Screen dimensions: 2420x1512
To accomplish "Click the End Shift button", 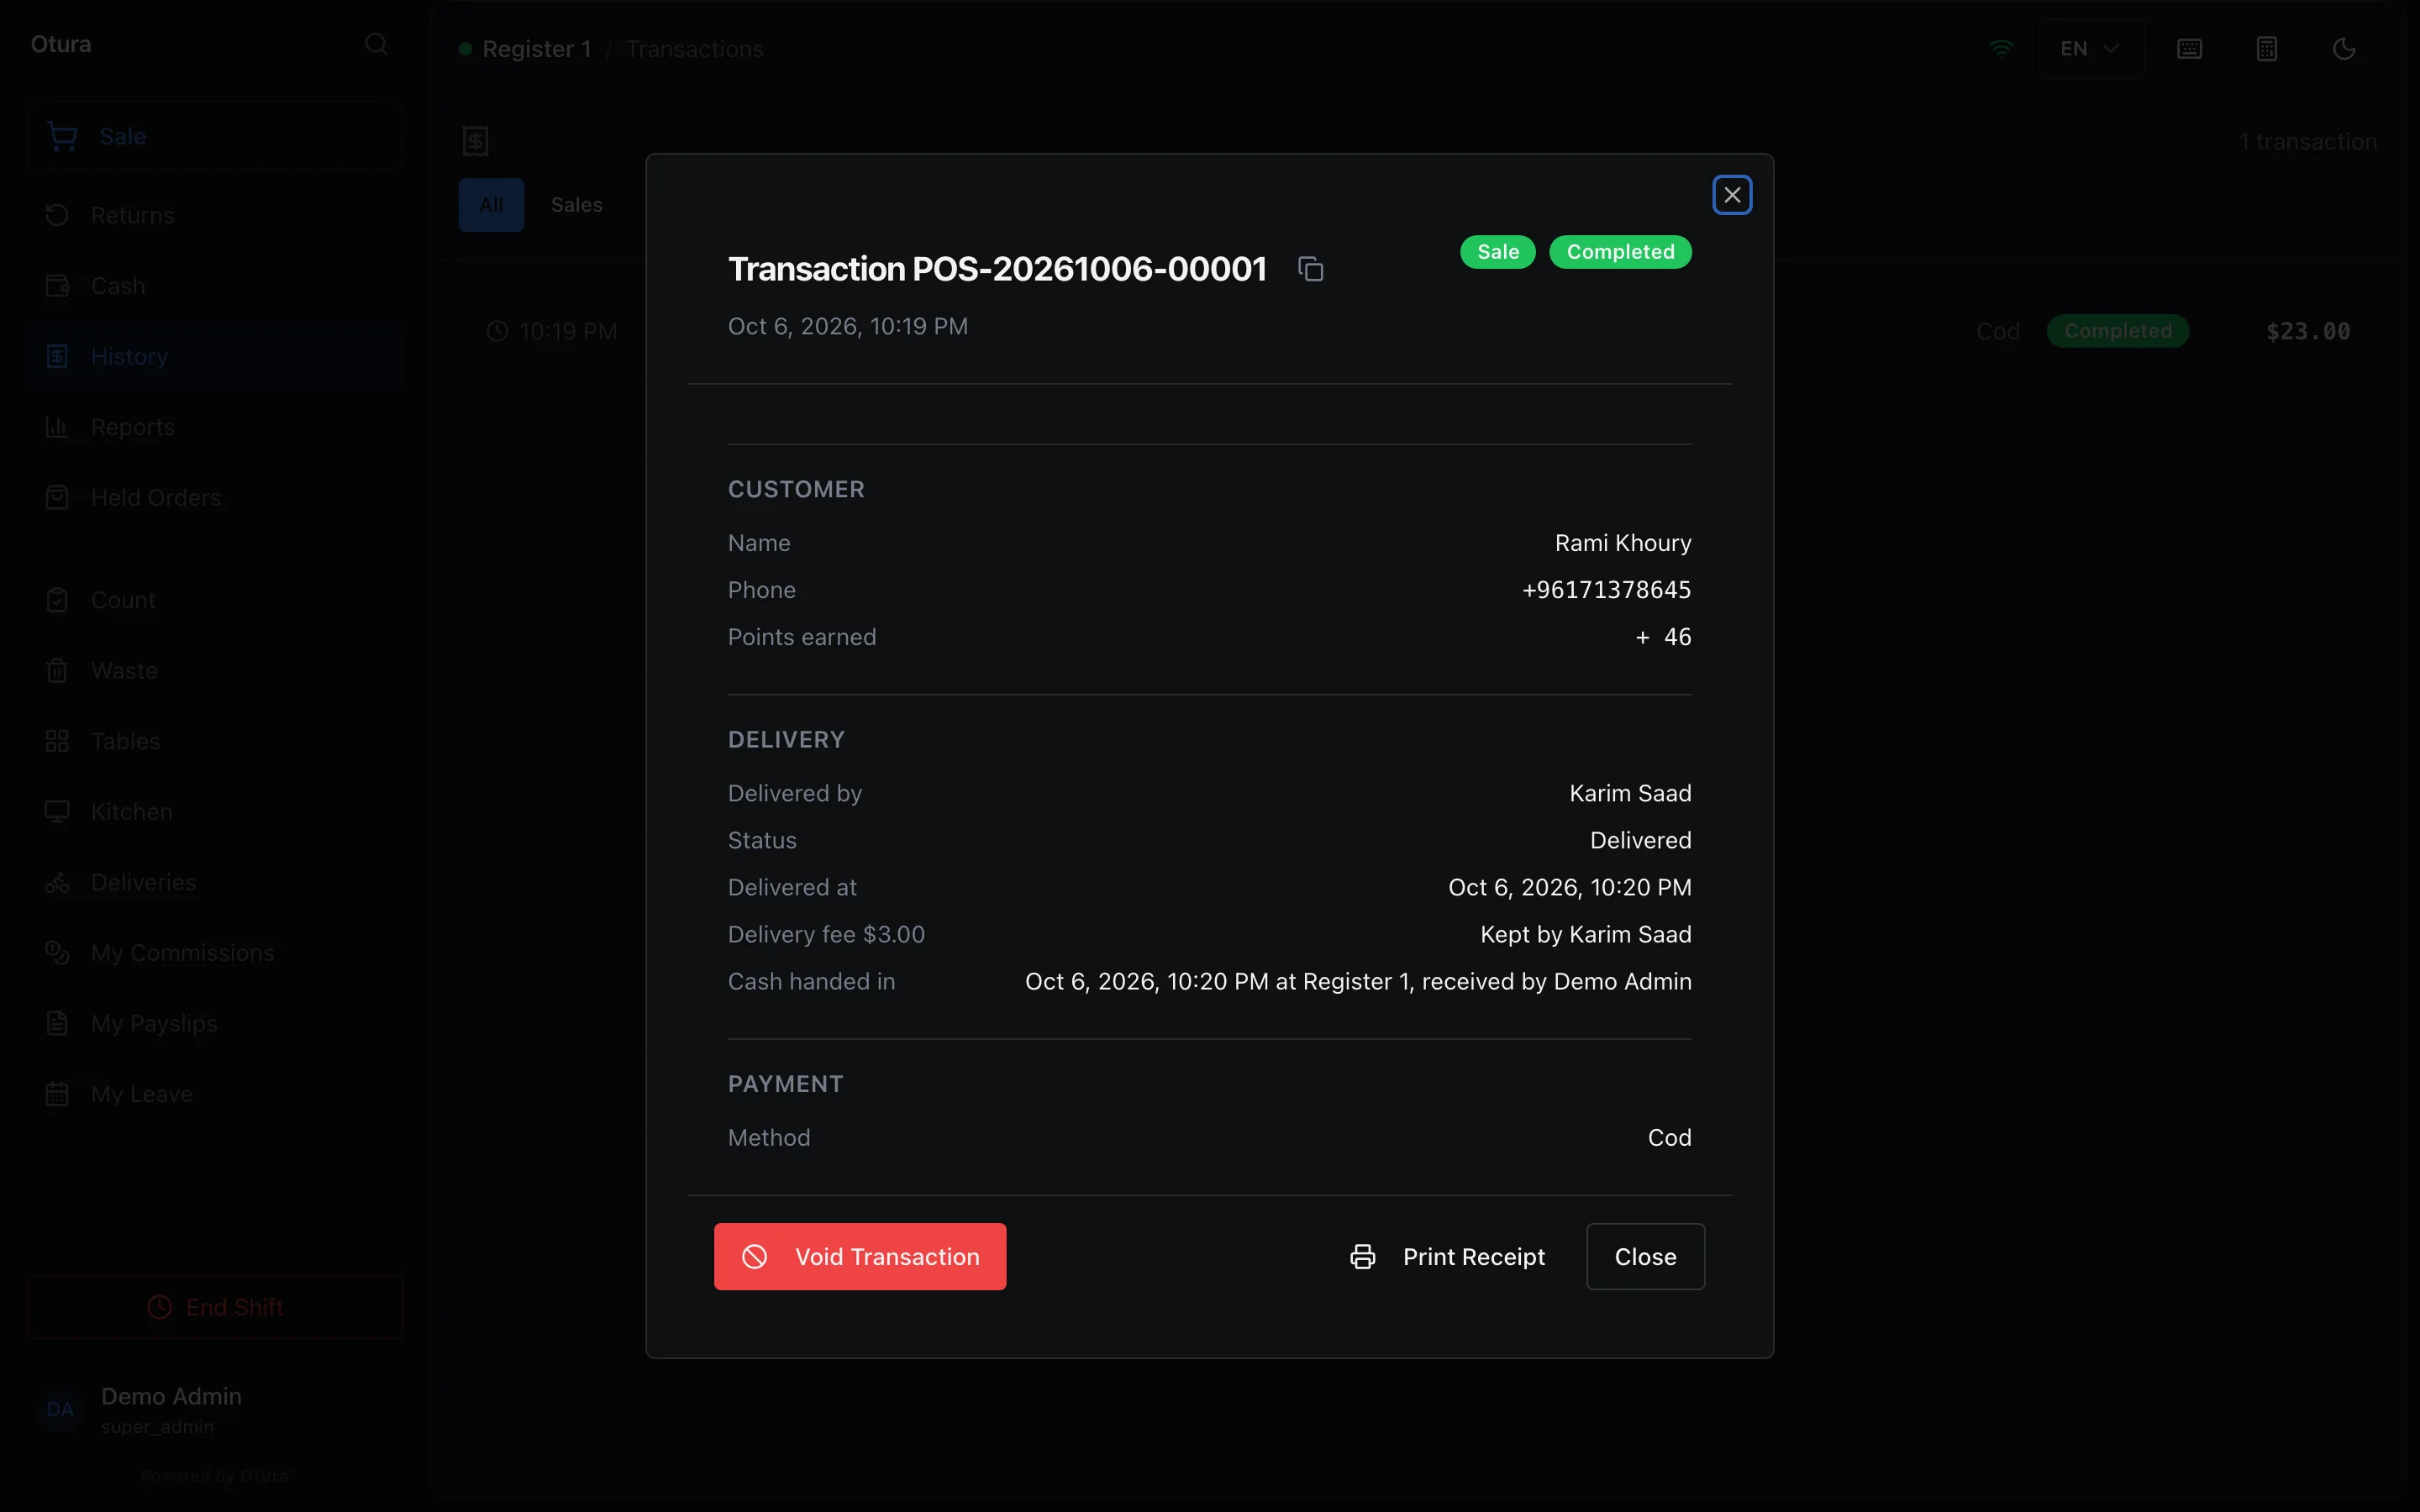I will [215, 1307].
